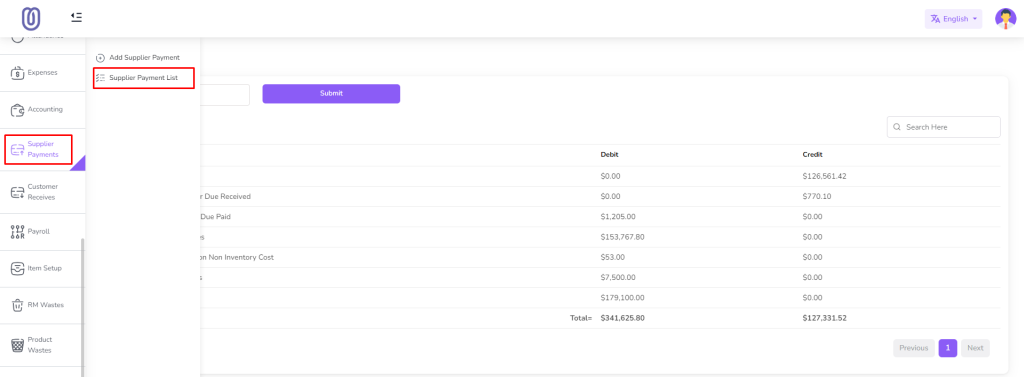Sort by the Debit column header
Screen dimensions: 1024x377
(x=609, y=155)
